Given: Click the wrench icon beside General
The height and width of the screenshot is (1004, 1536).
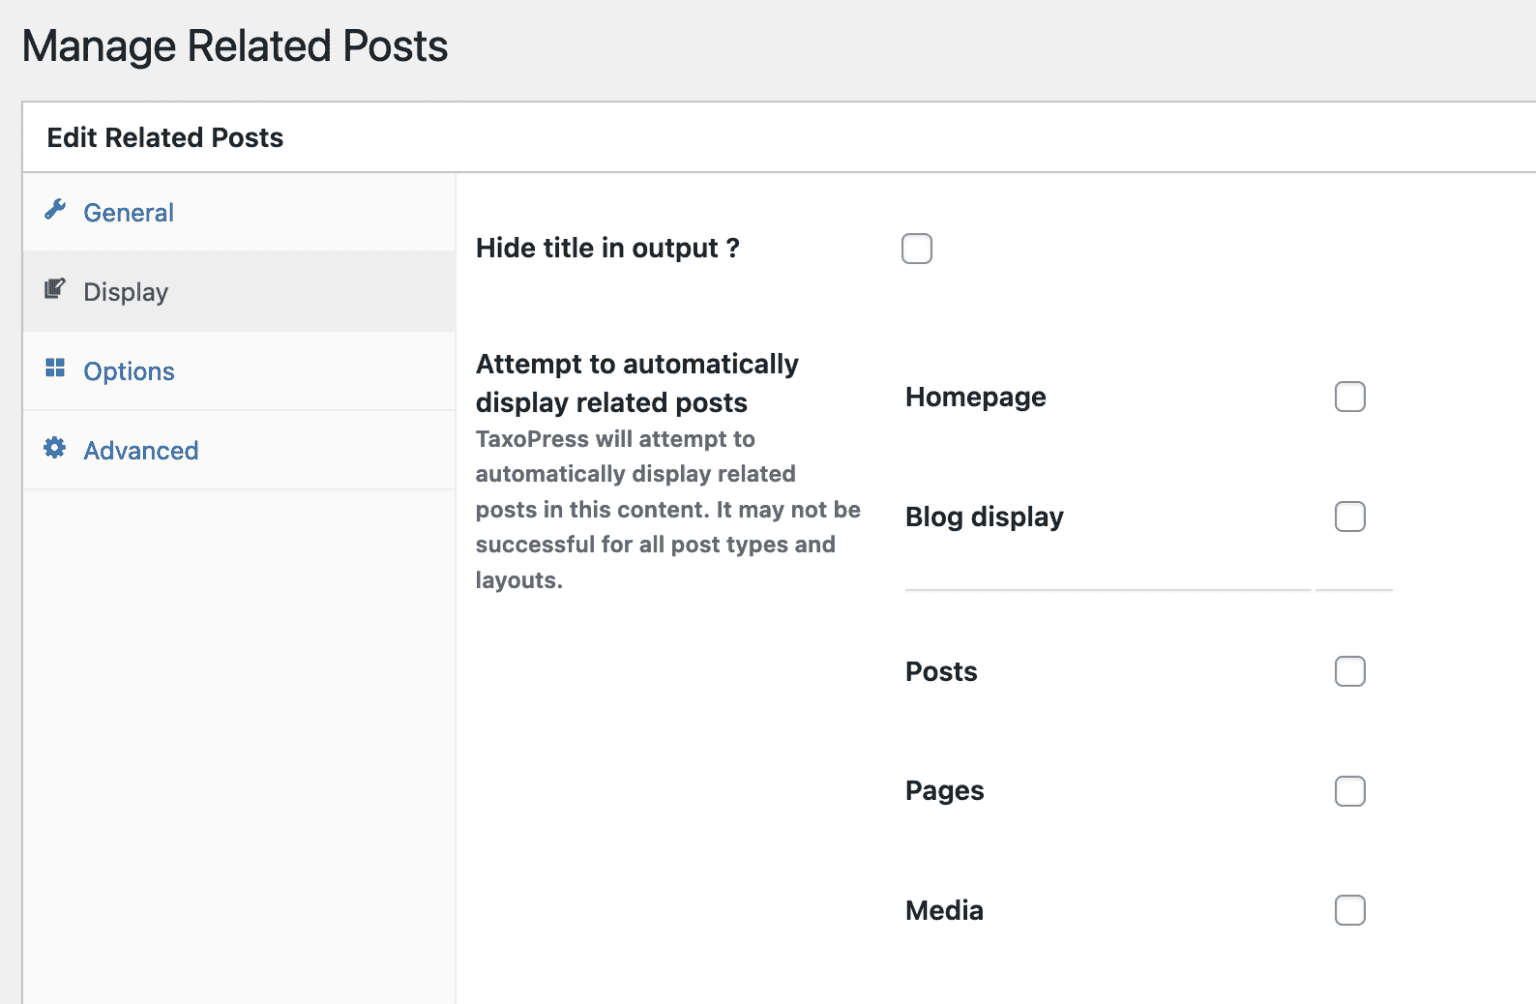Looking at the screenshot, I should point(57,210).
